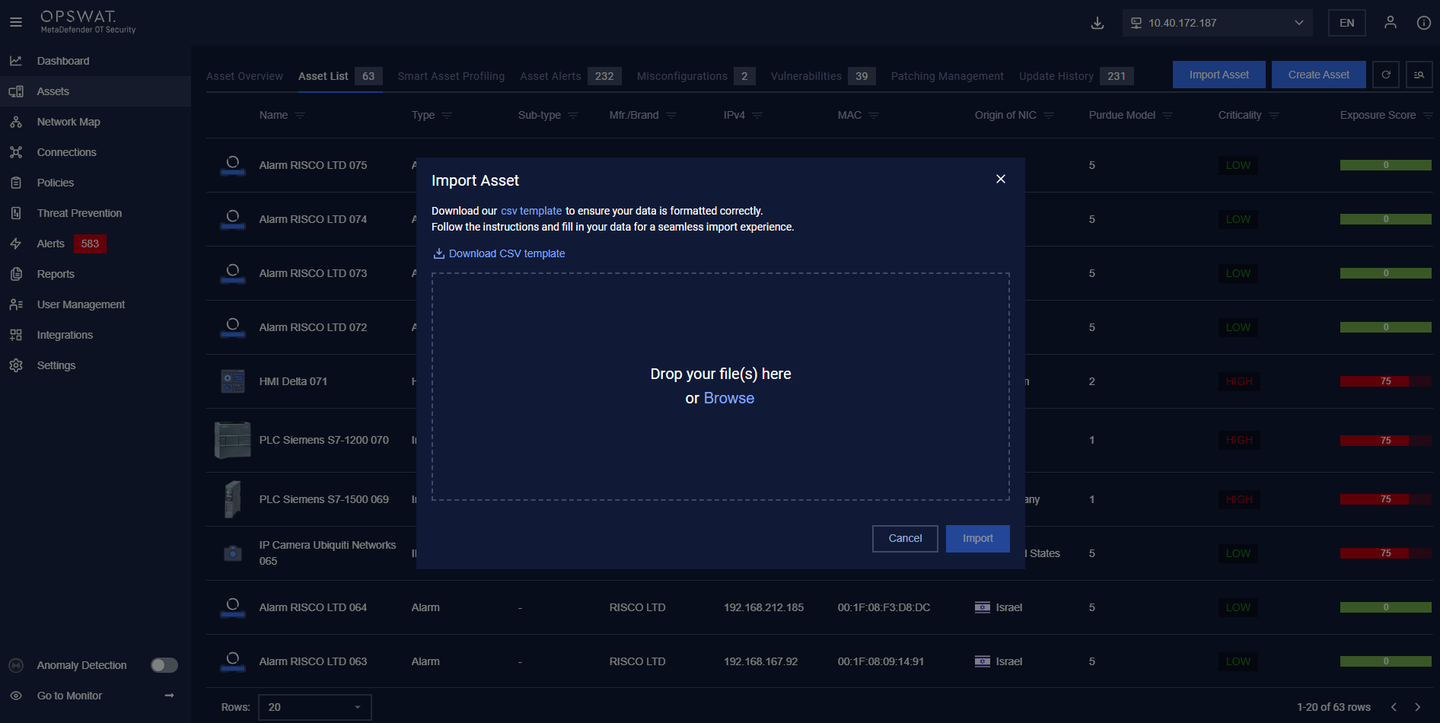The height and width of the screenshot is (723, 1440).
Task: Click the Alarm RISCO LTD 075 icon
Action: pyautogui.click(x=233, y=165)
